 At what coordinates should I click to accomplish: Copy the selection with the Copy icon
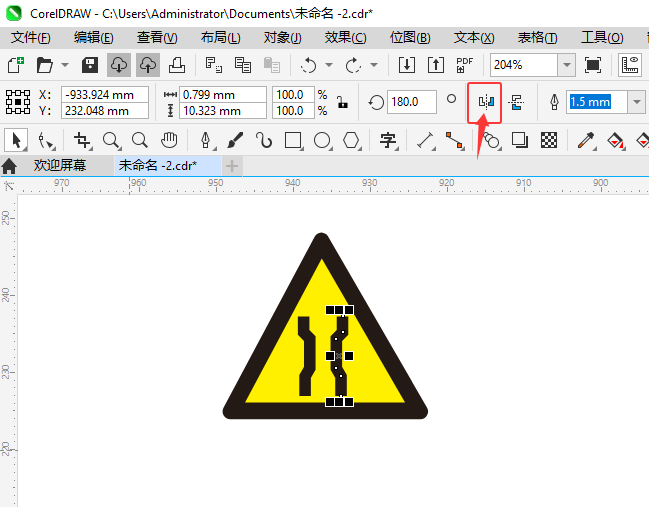(243, 65)
